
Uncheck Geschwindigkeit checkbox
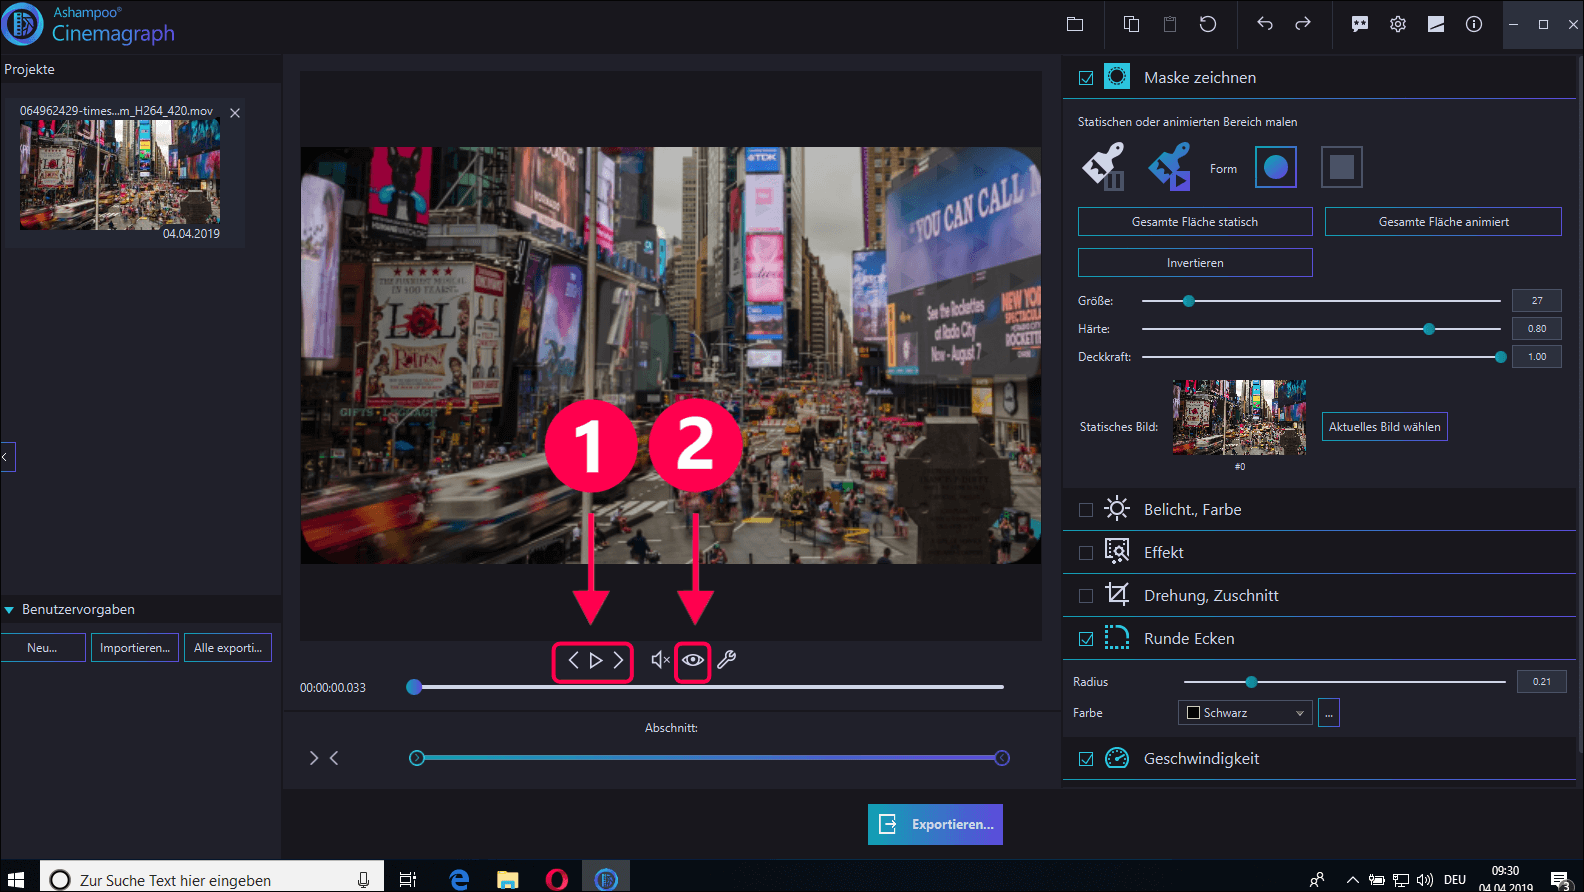tap(1086, 759)
